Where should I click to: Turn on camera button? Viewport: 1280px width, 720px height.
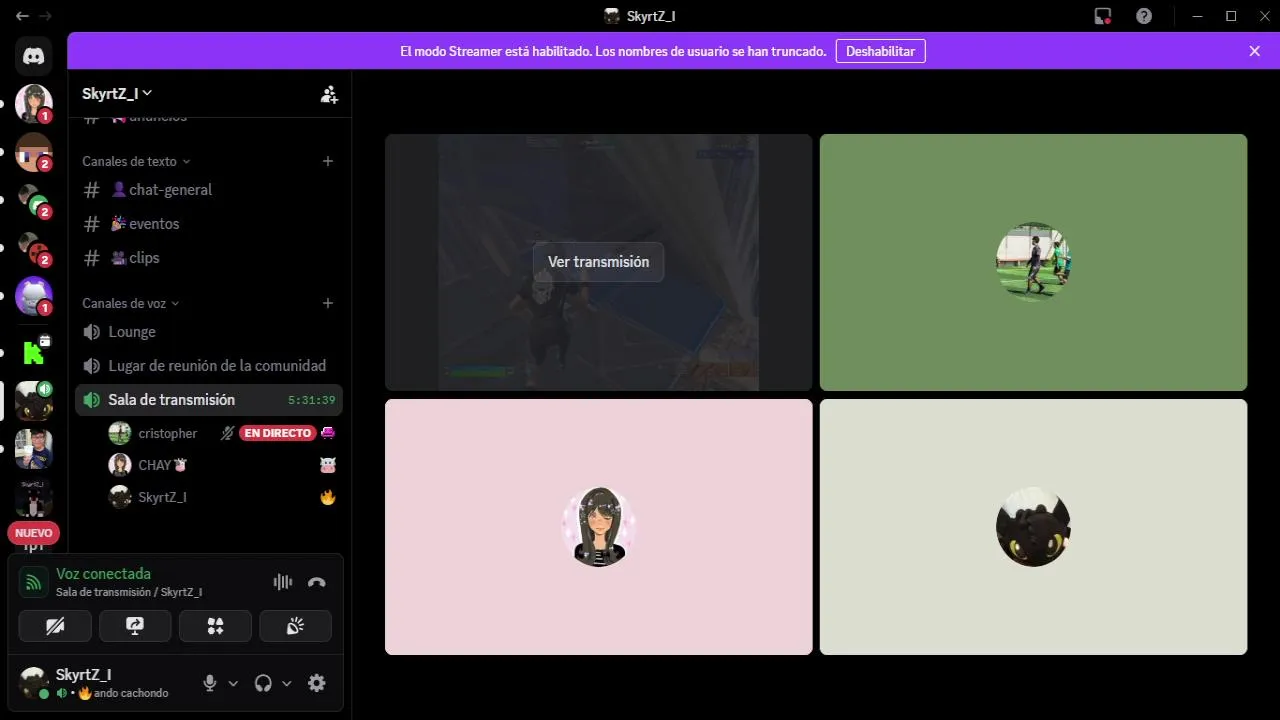point(55,626)
